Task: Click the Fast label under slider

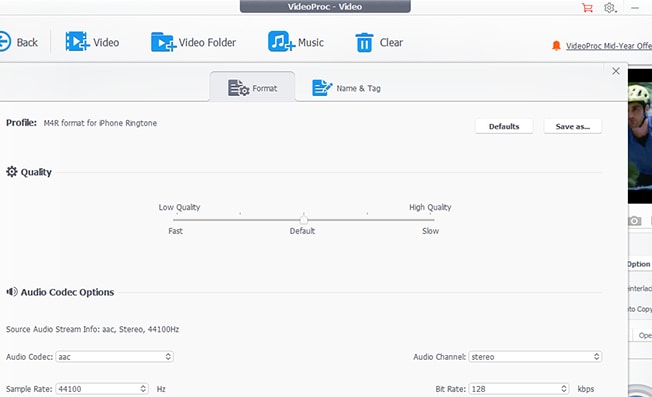Action: pos(175,231)
